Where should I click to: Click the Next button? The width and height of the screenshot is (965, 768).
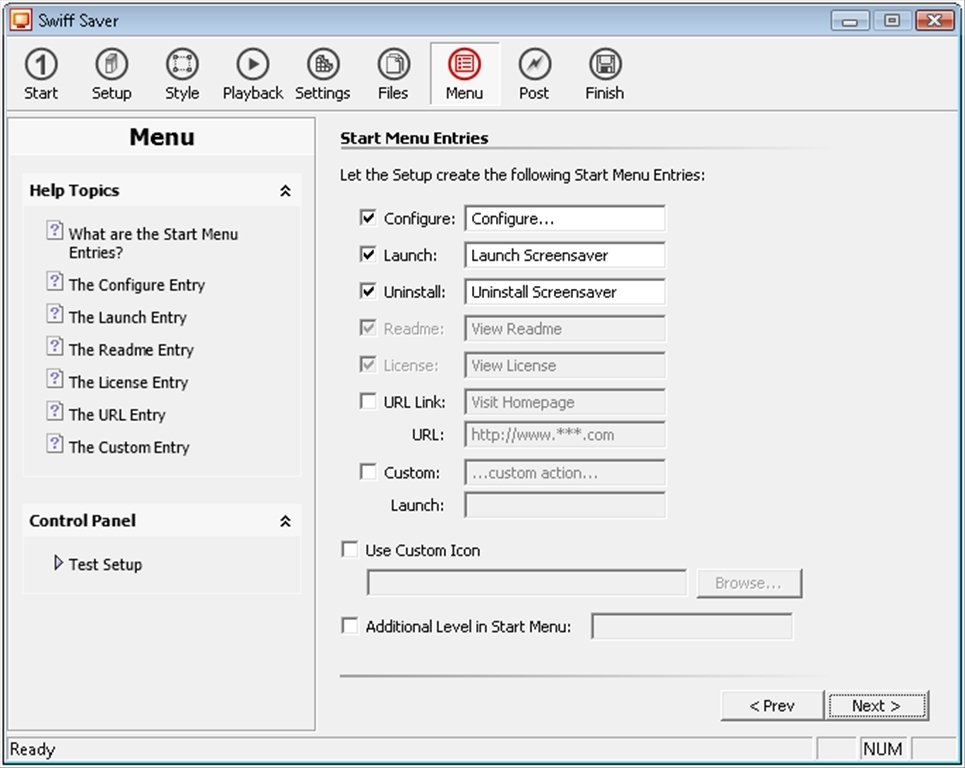coord(876,706)
